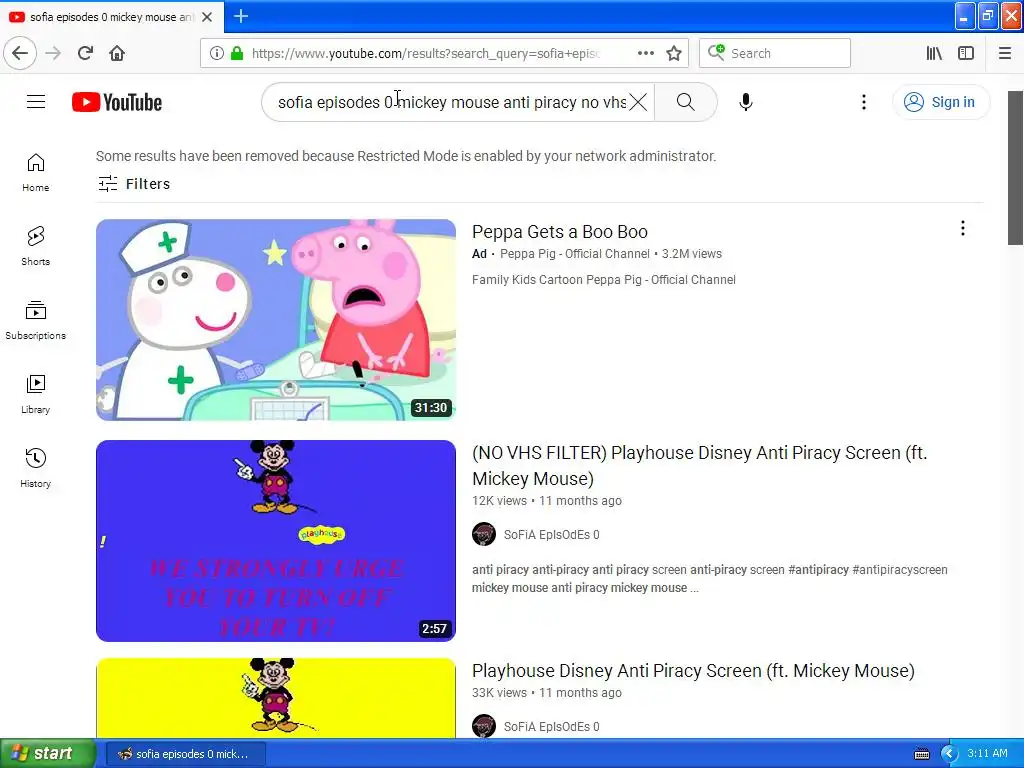Click the on-screen keyboard tray icon
The height and width of the screenshot is (768, 1024).
(x=921, y=754)
